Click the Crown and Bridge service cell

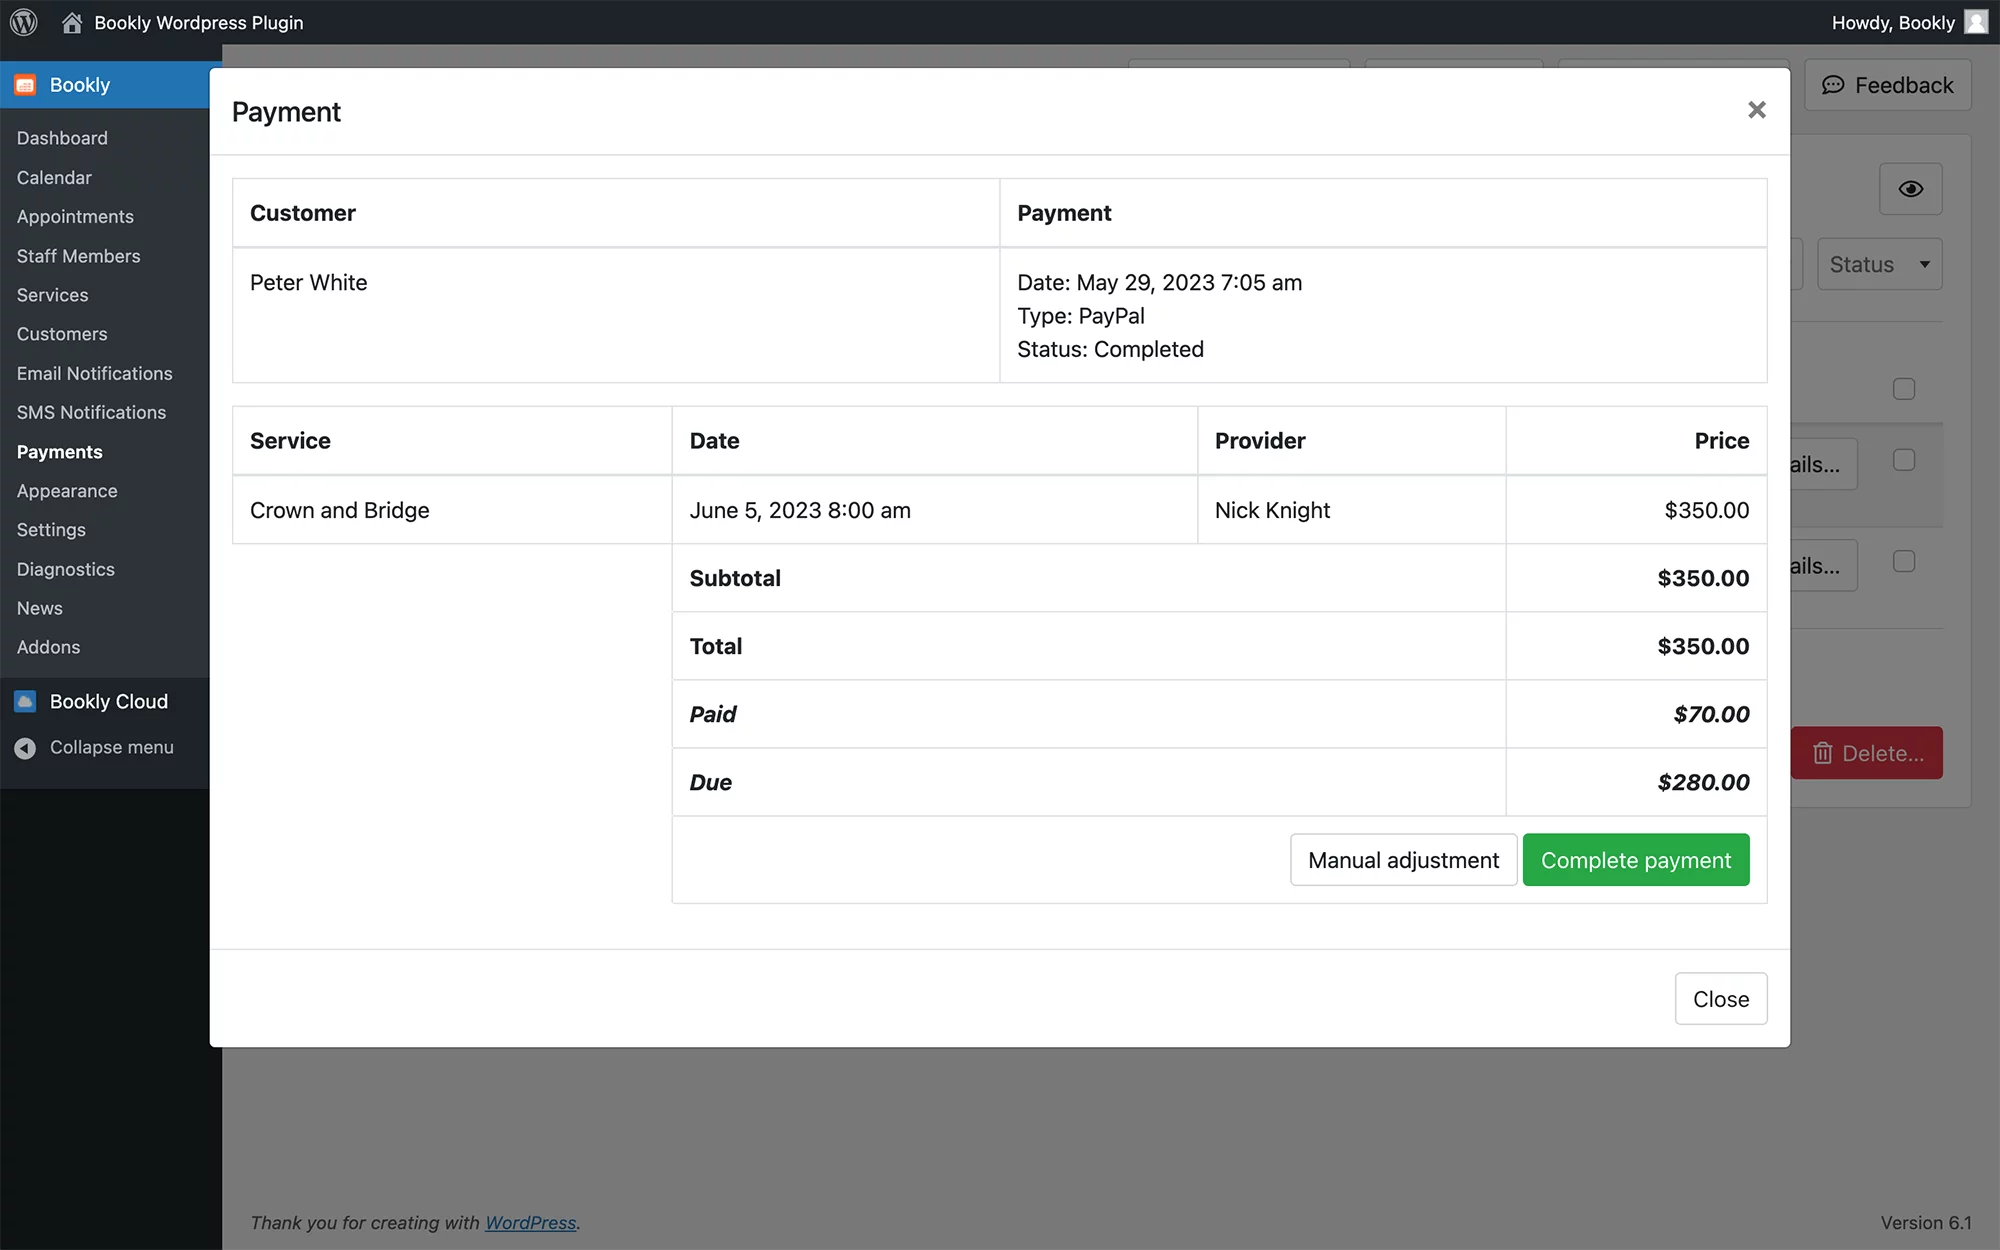tap(452, 510)
